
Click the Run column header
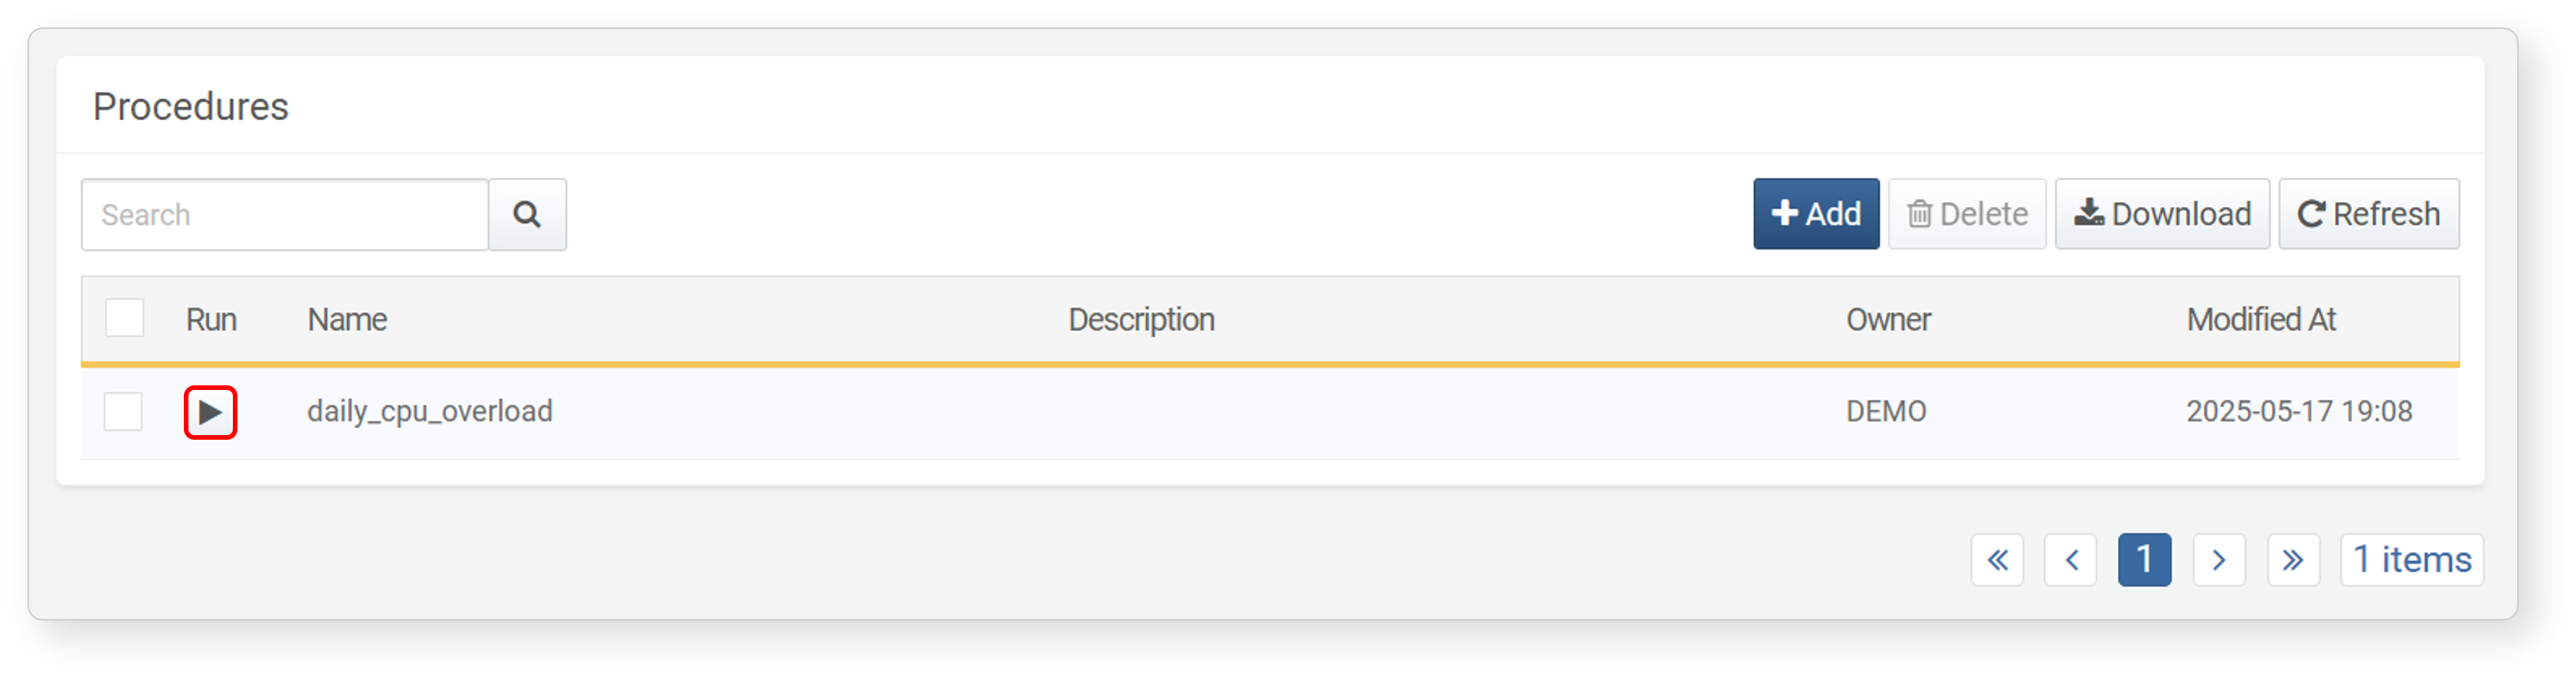(x=211, y=319)
